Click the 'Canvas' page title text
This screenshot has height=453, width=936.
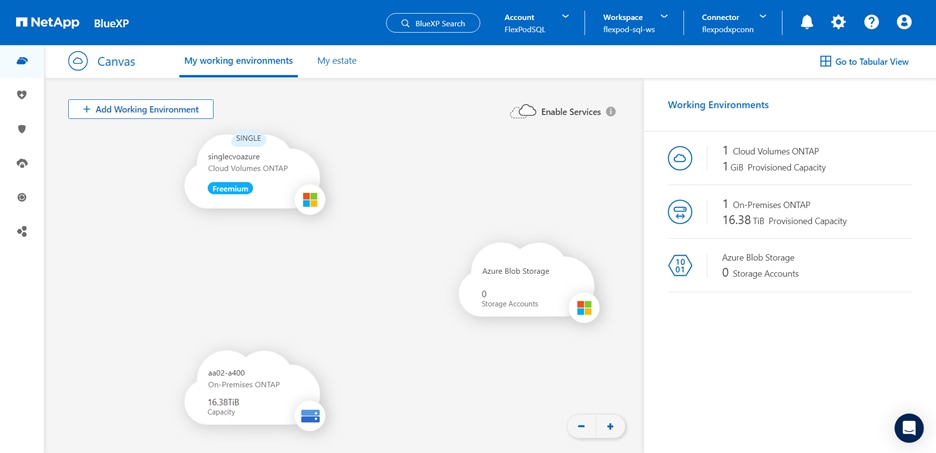116,61
